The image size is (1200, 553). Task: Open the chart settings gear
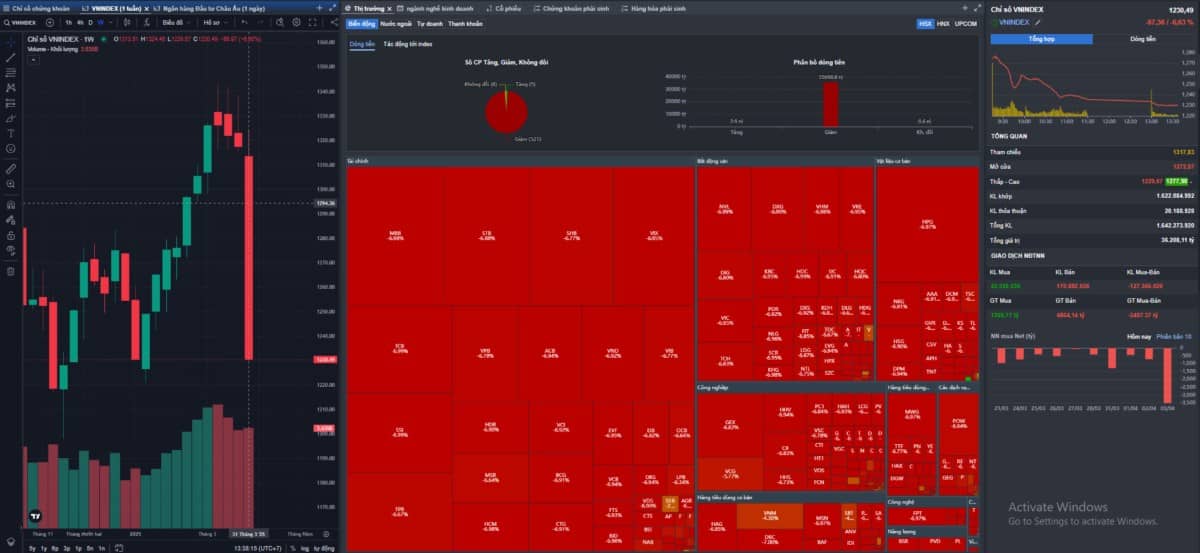[x=296, y=22]
